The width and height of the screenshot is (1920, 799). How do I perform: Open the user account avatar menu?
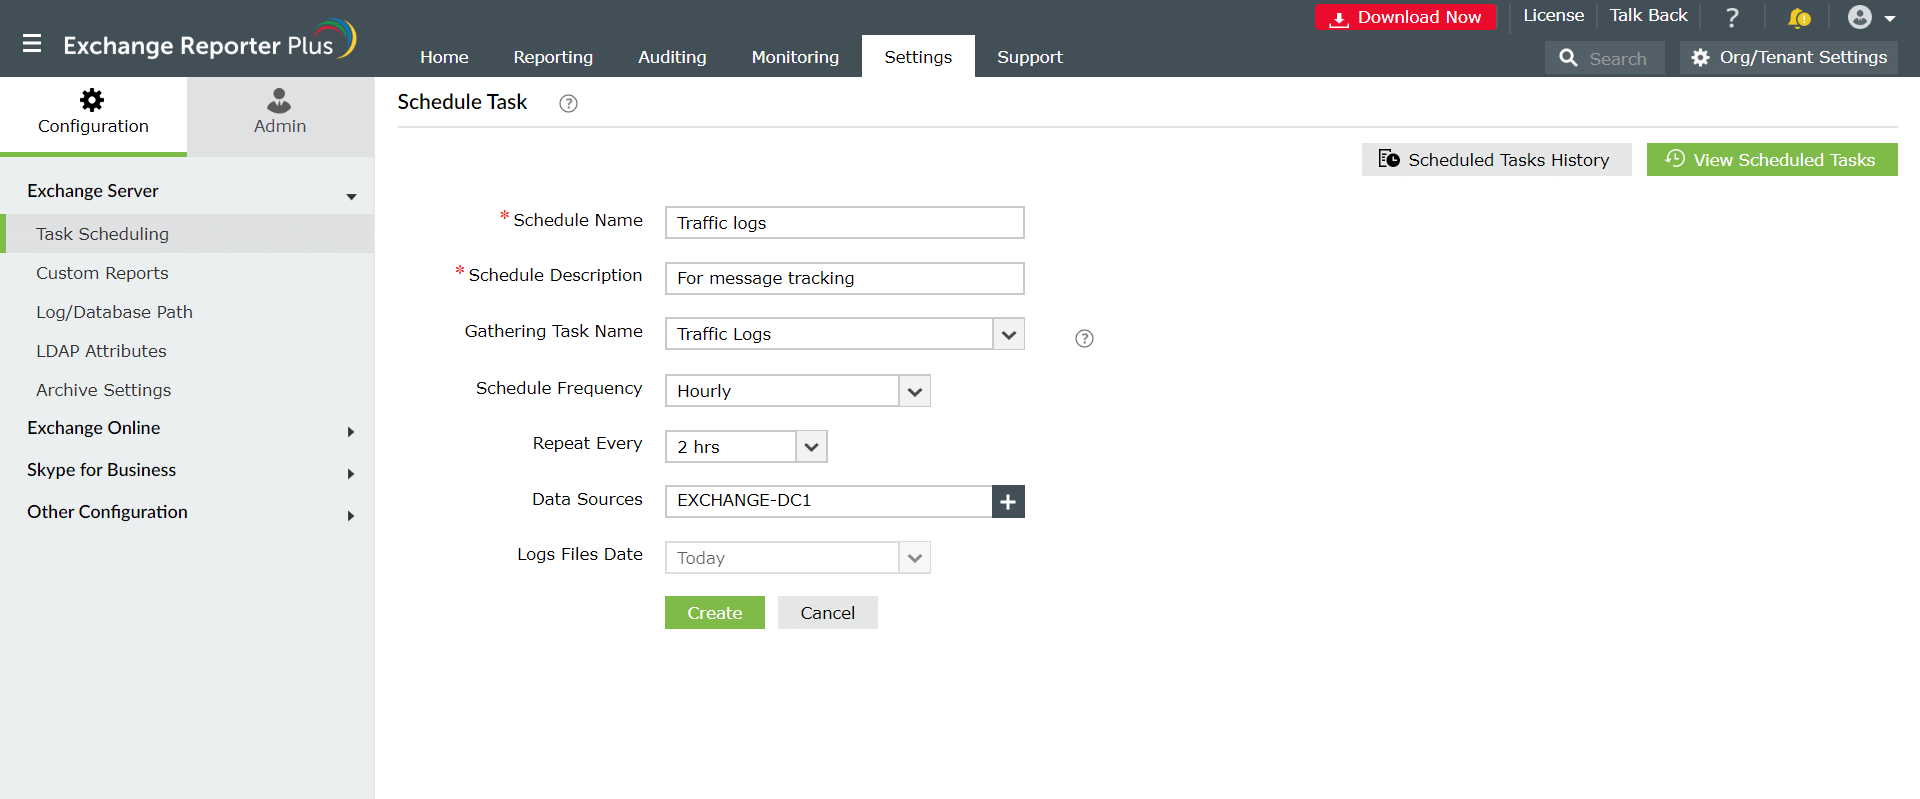point(1860,17)
